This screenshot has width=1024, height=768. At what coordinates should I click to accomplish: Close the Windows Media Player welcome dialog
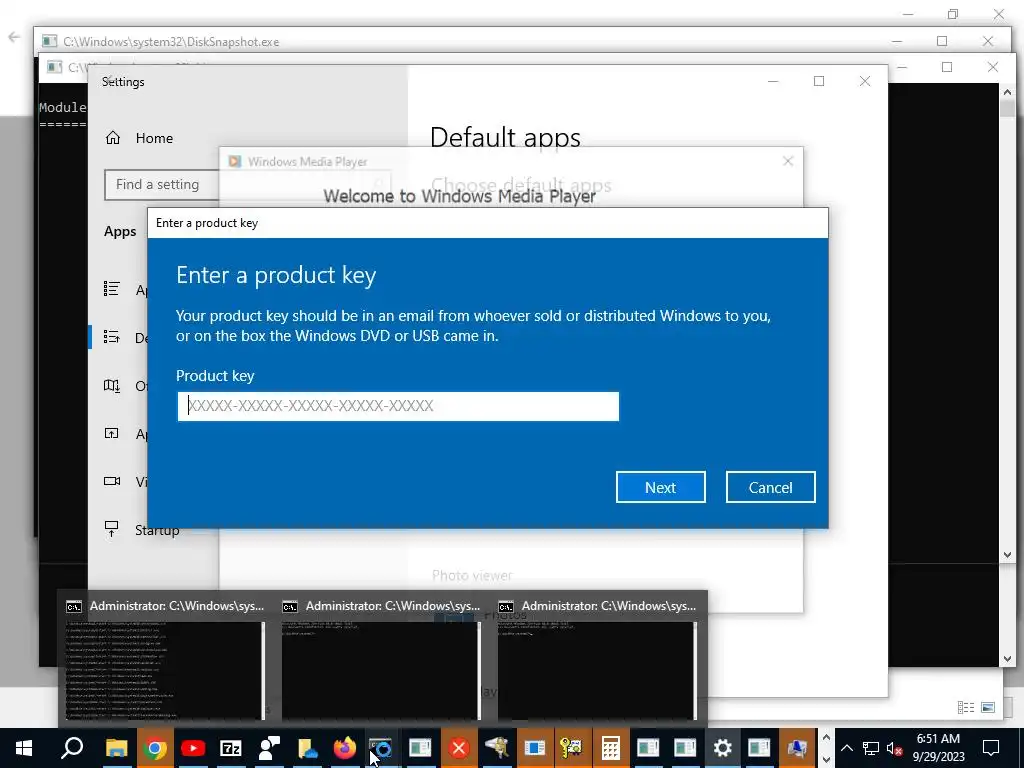point(788,161)
